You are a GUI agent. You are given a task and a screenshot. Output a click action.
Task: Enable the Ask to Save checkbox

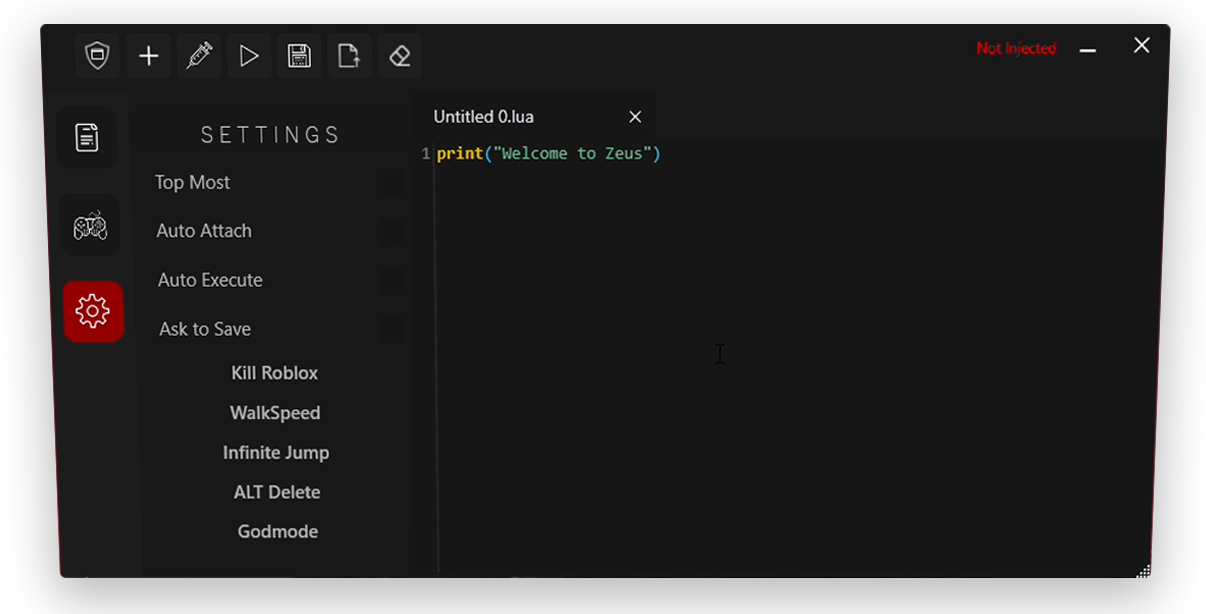pyautogui.click(x=394, y=329)
